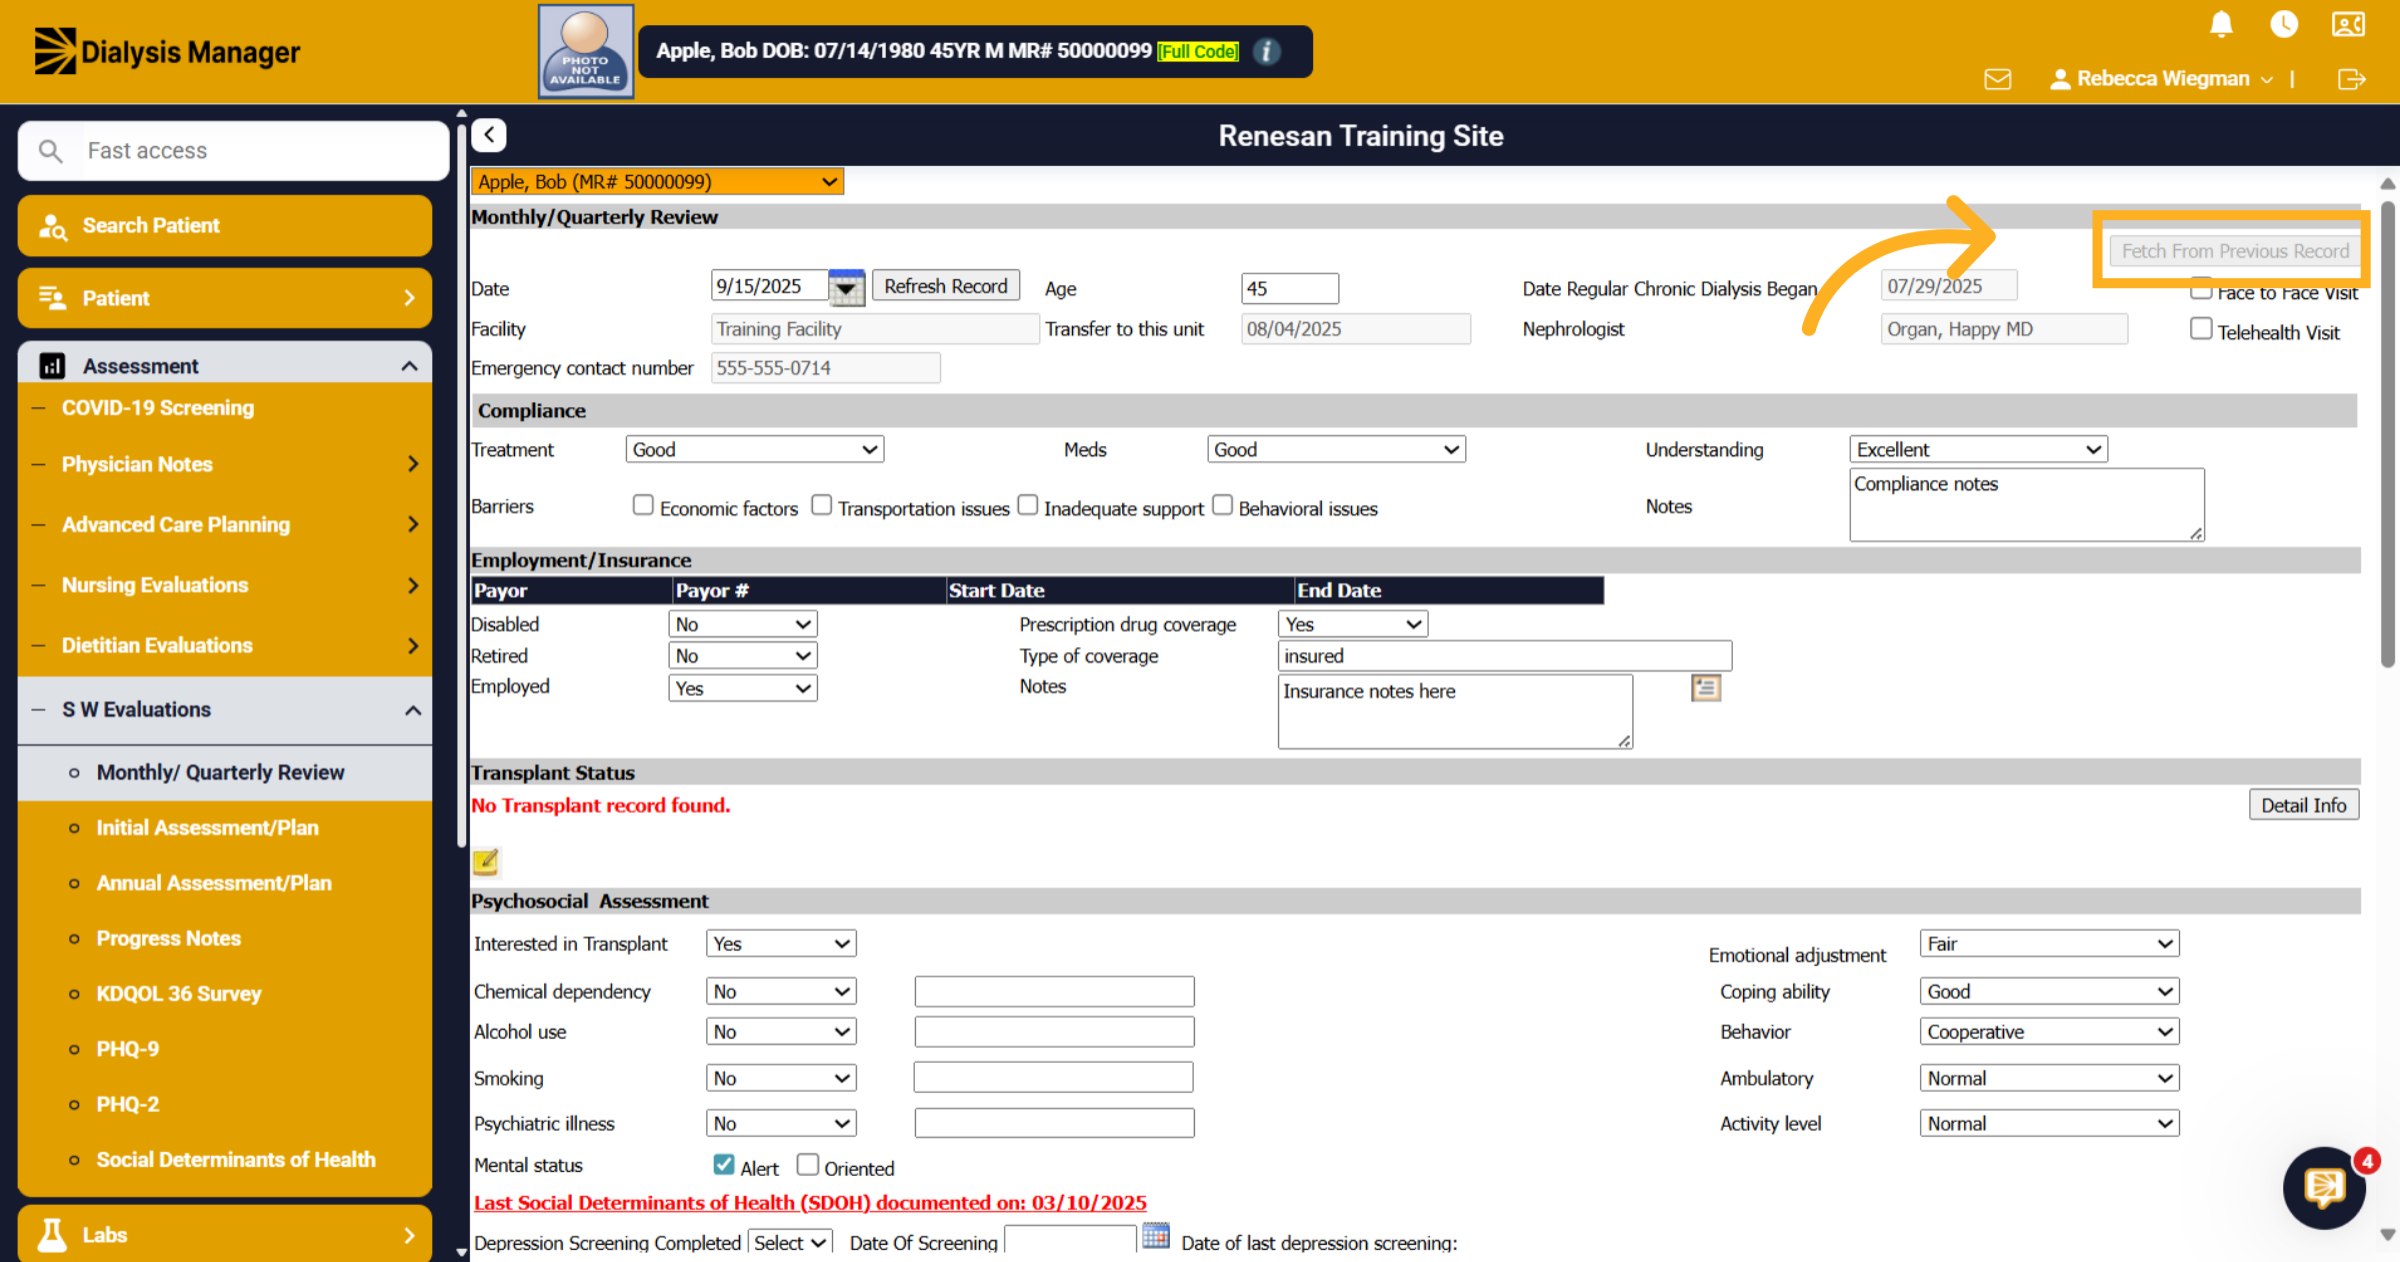Open the Last SDOH documented link

click(x=810, y=1202)
